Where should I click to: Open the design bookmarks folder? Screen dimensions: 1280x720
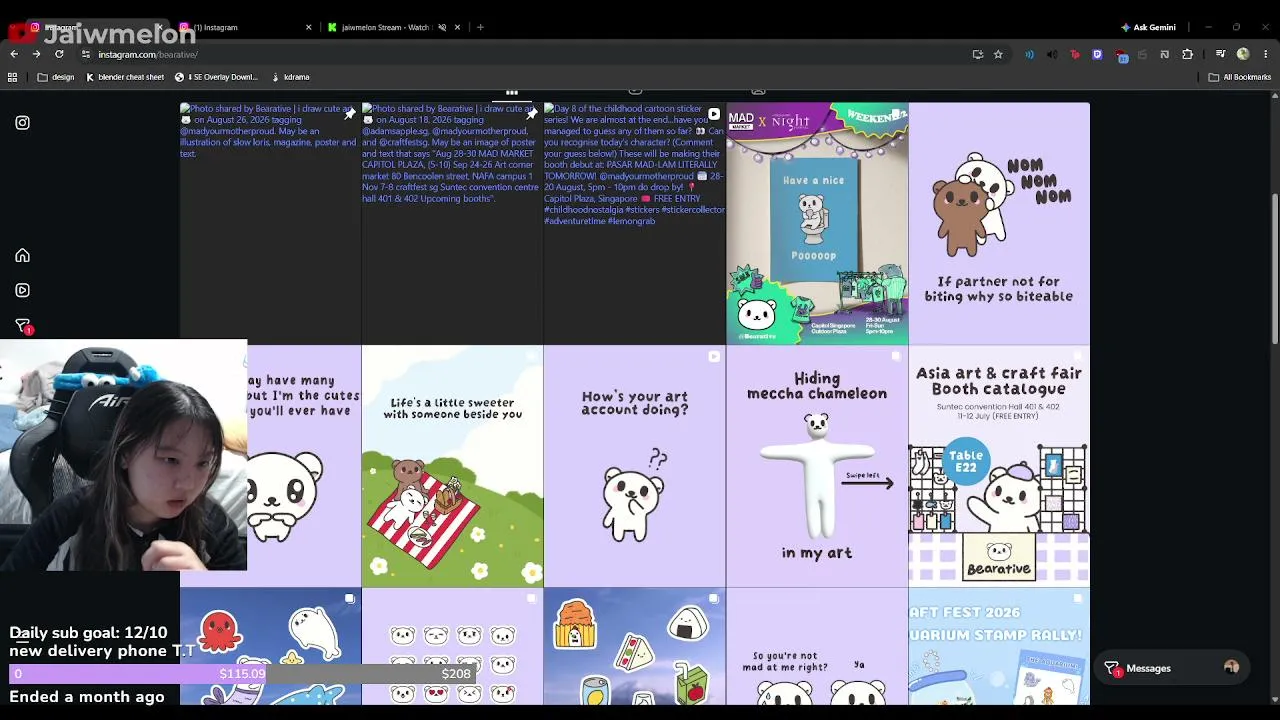coord(56,77)
